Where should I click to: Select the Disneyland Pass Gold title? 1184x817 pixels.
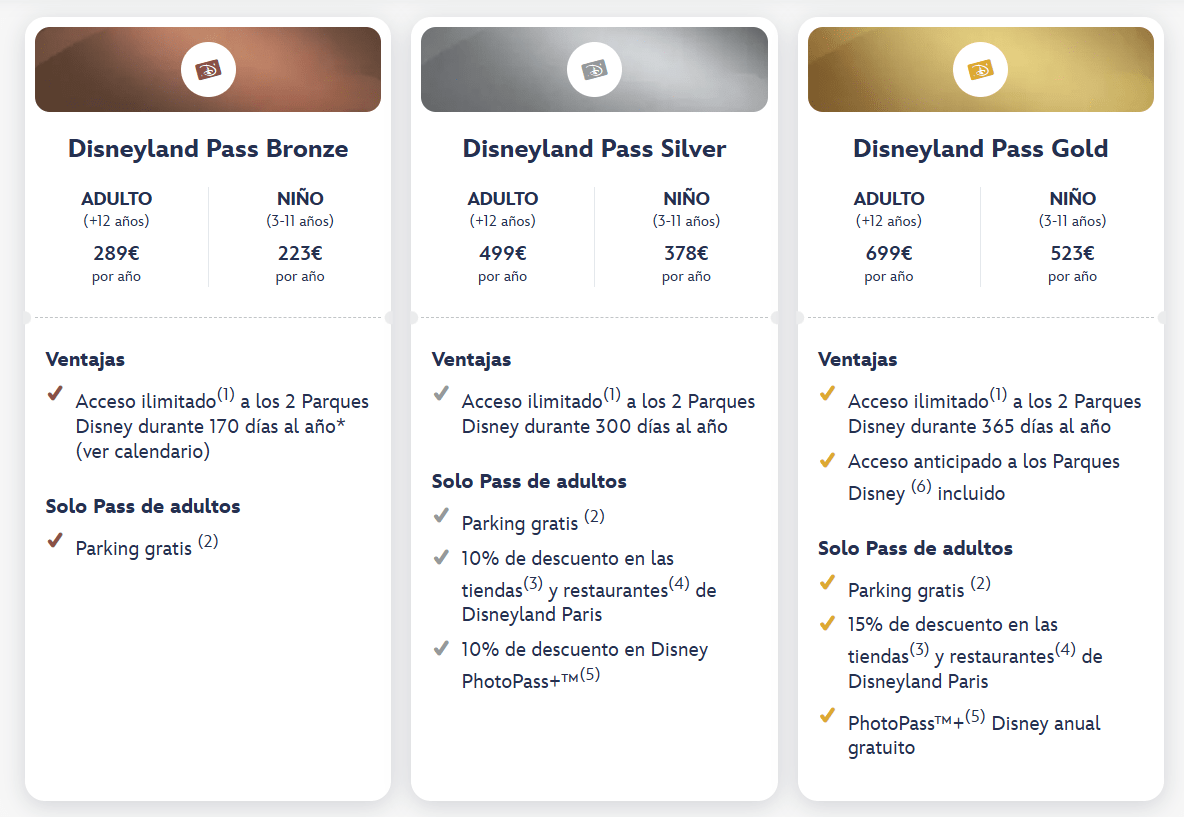click(x=980, y=149)
